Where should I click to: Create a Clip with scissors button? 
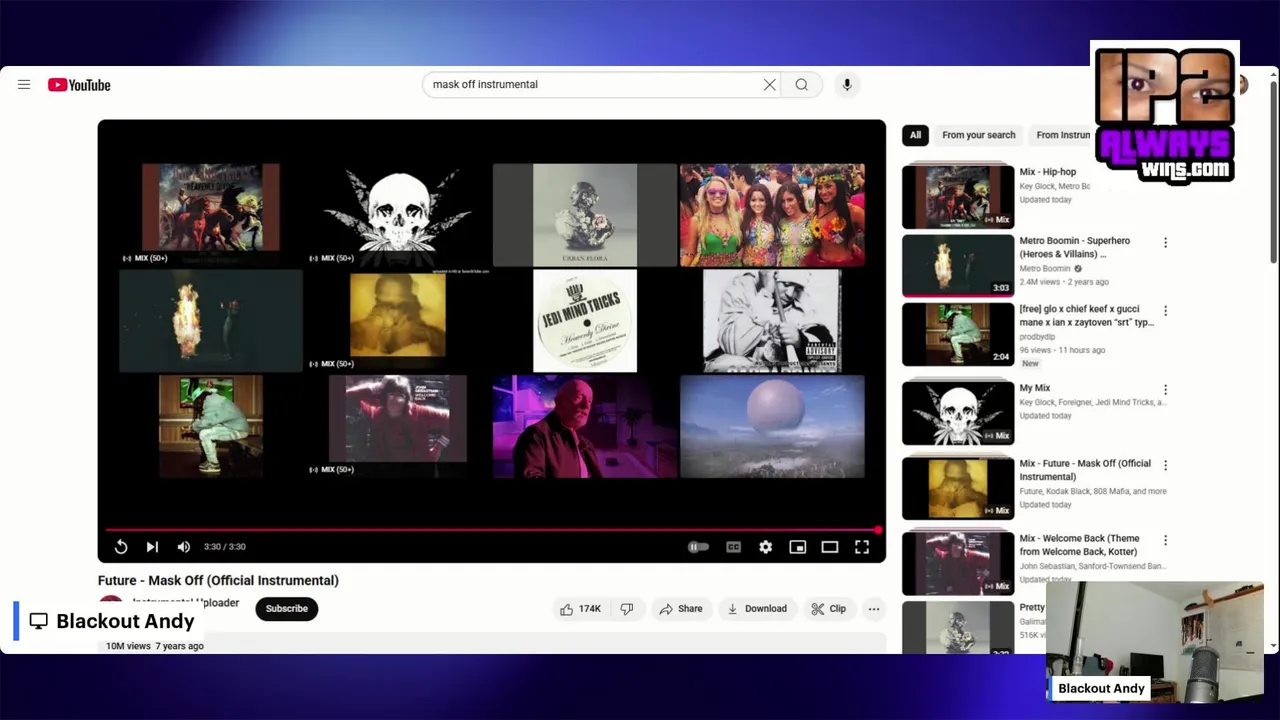(x=829, y=609)
